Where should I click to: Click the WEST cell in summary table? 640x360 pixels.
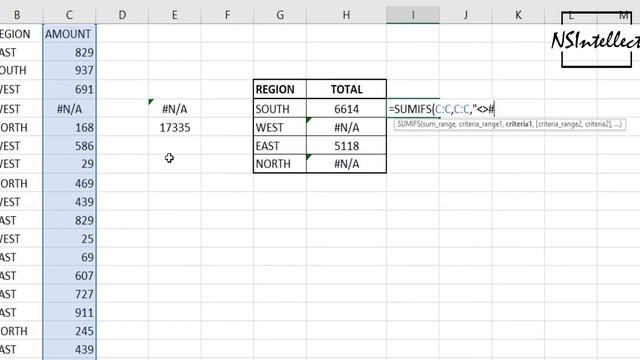[280, 128]
